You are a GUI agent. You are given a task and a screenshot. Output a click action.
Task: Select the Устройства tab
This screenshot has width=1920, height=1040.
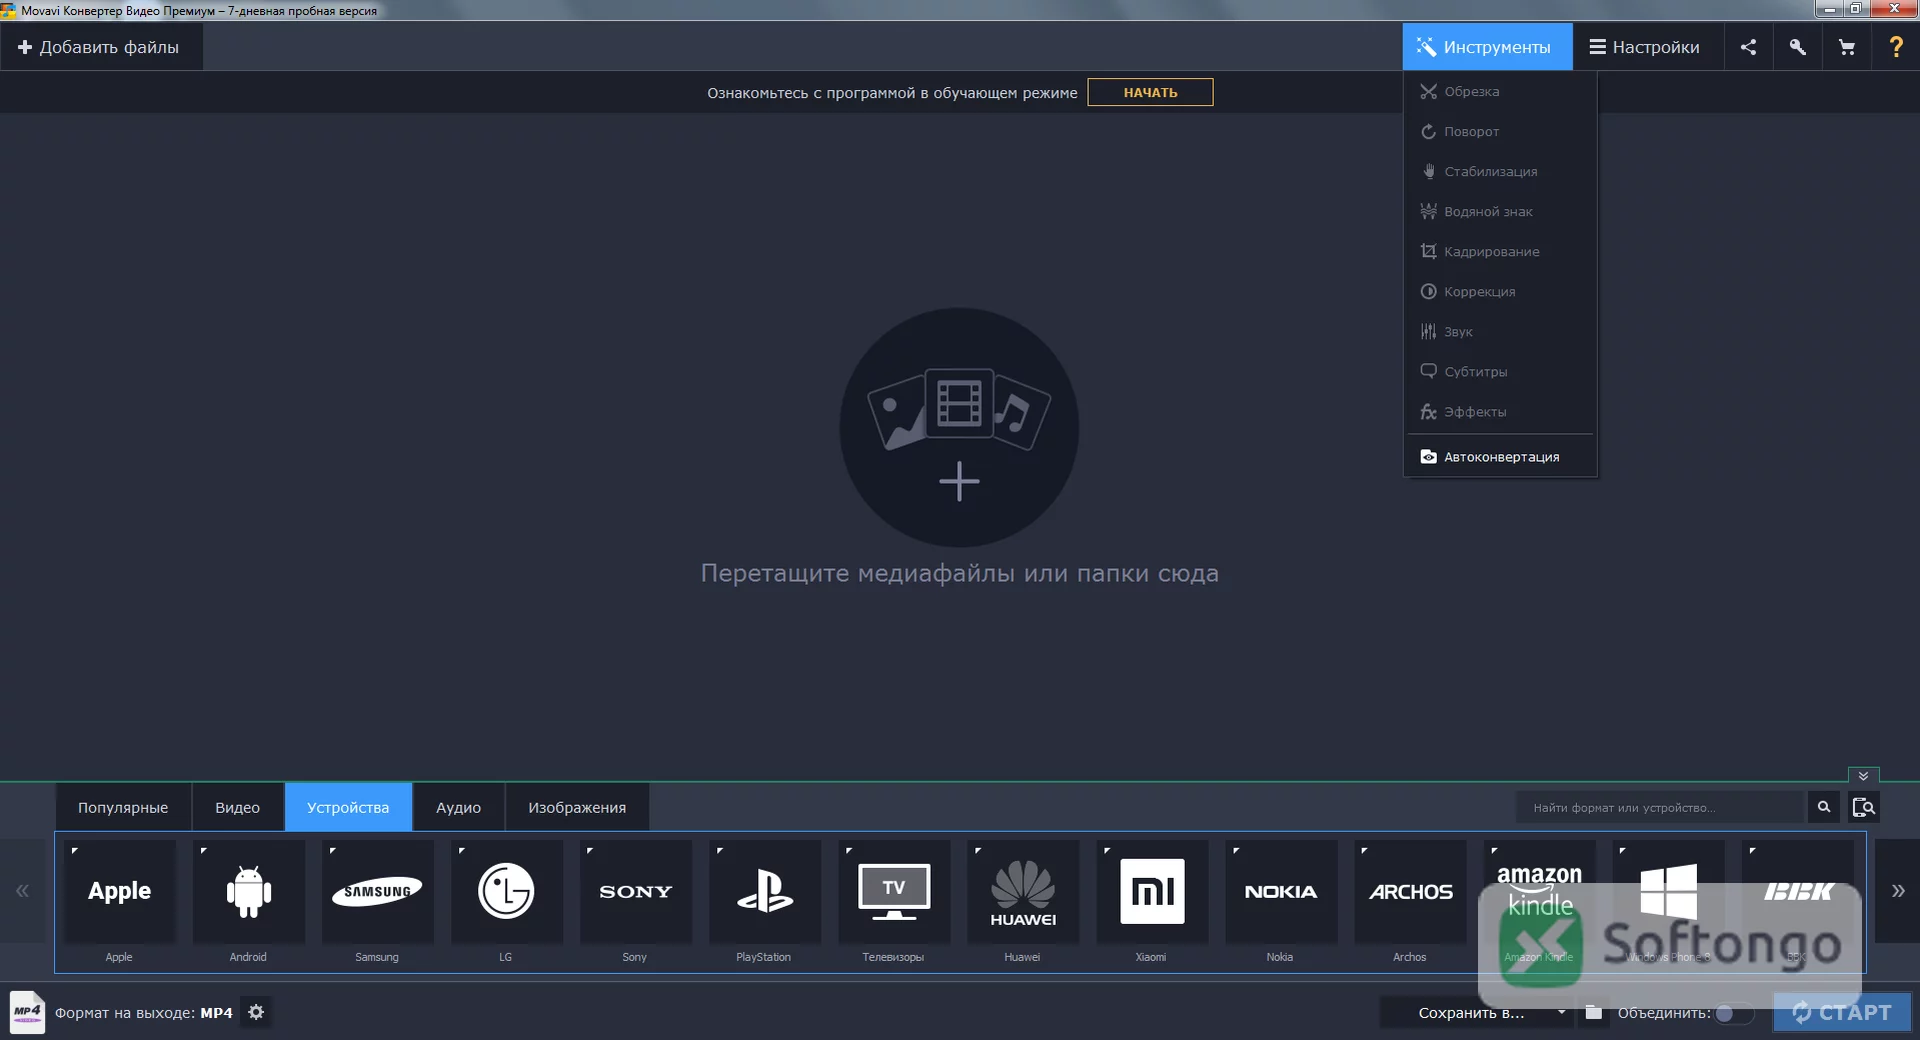point(348,807)
